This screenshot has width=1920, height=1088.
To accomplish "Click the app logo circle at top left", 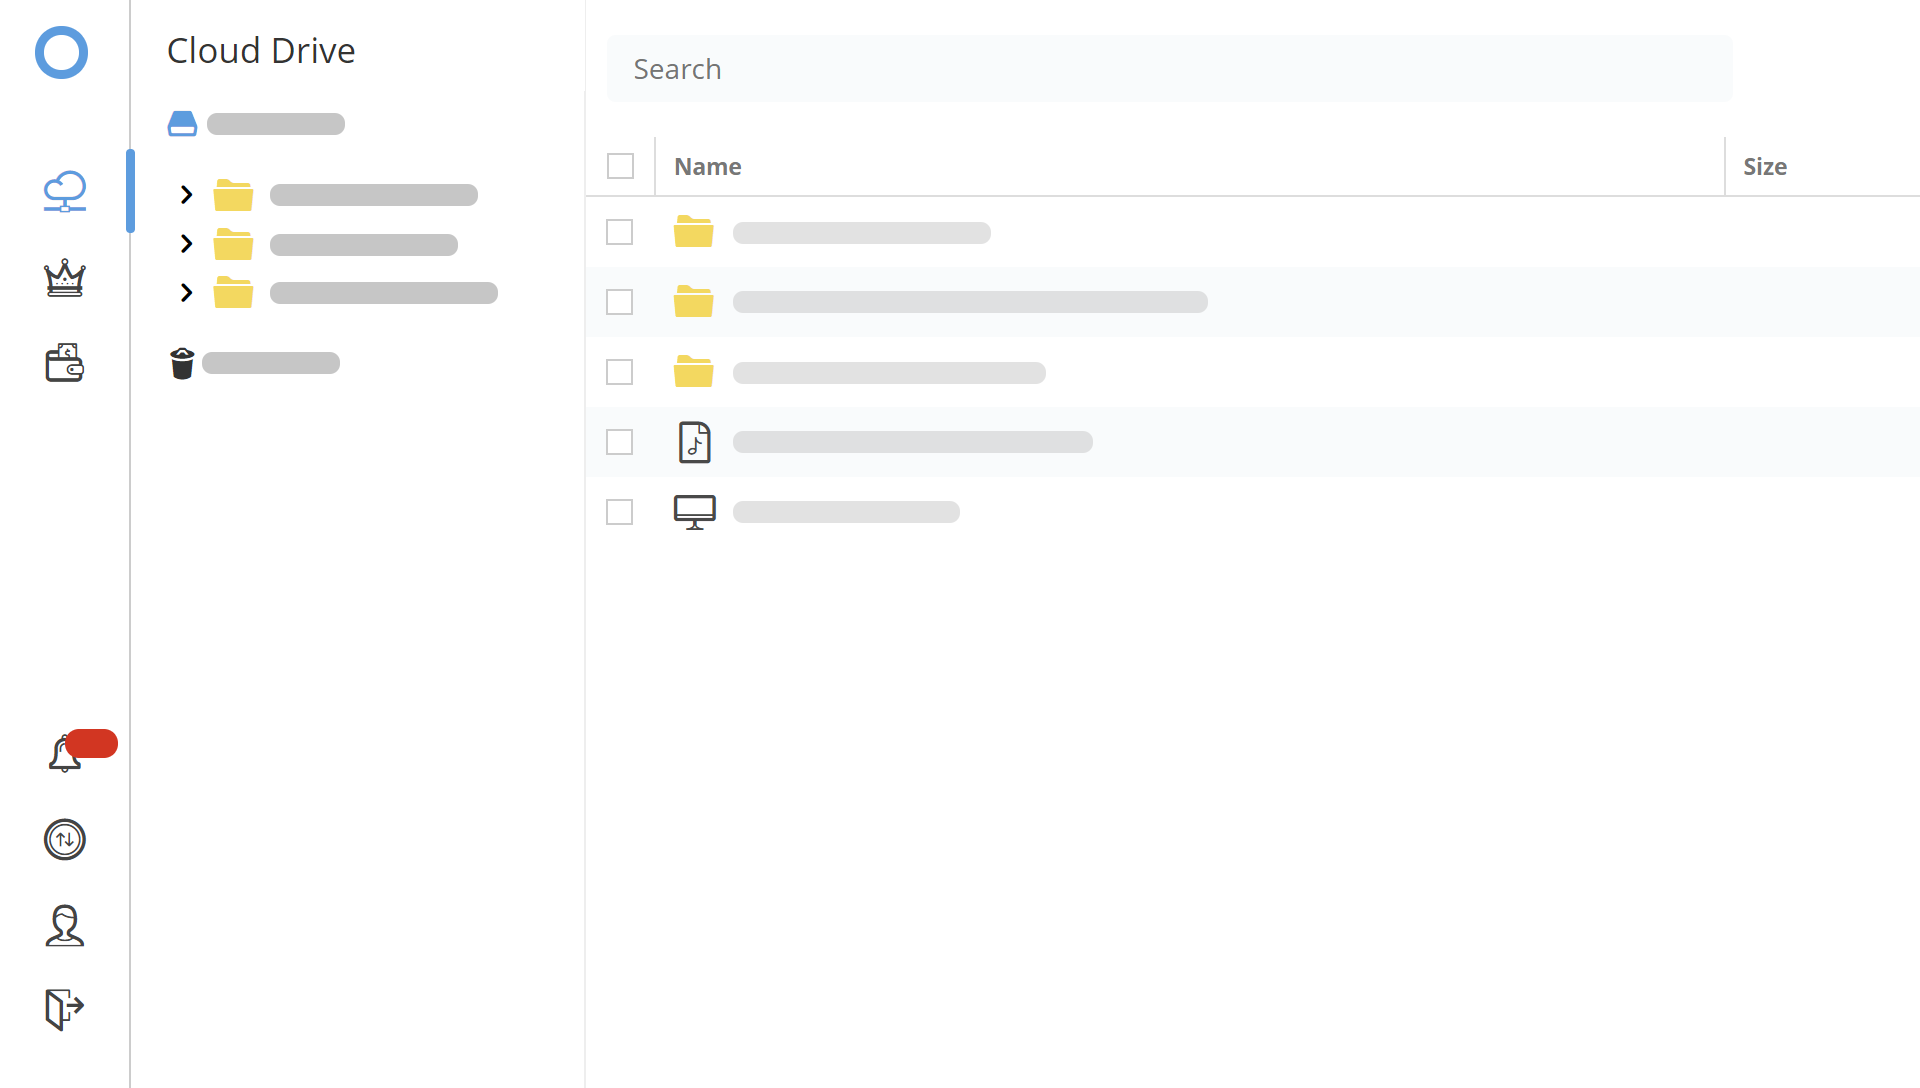I will coord(61,52).
